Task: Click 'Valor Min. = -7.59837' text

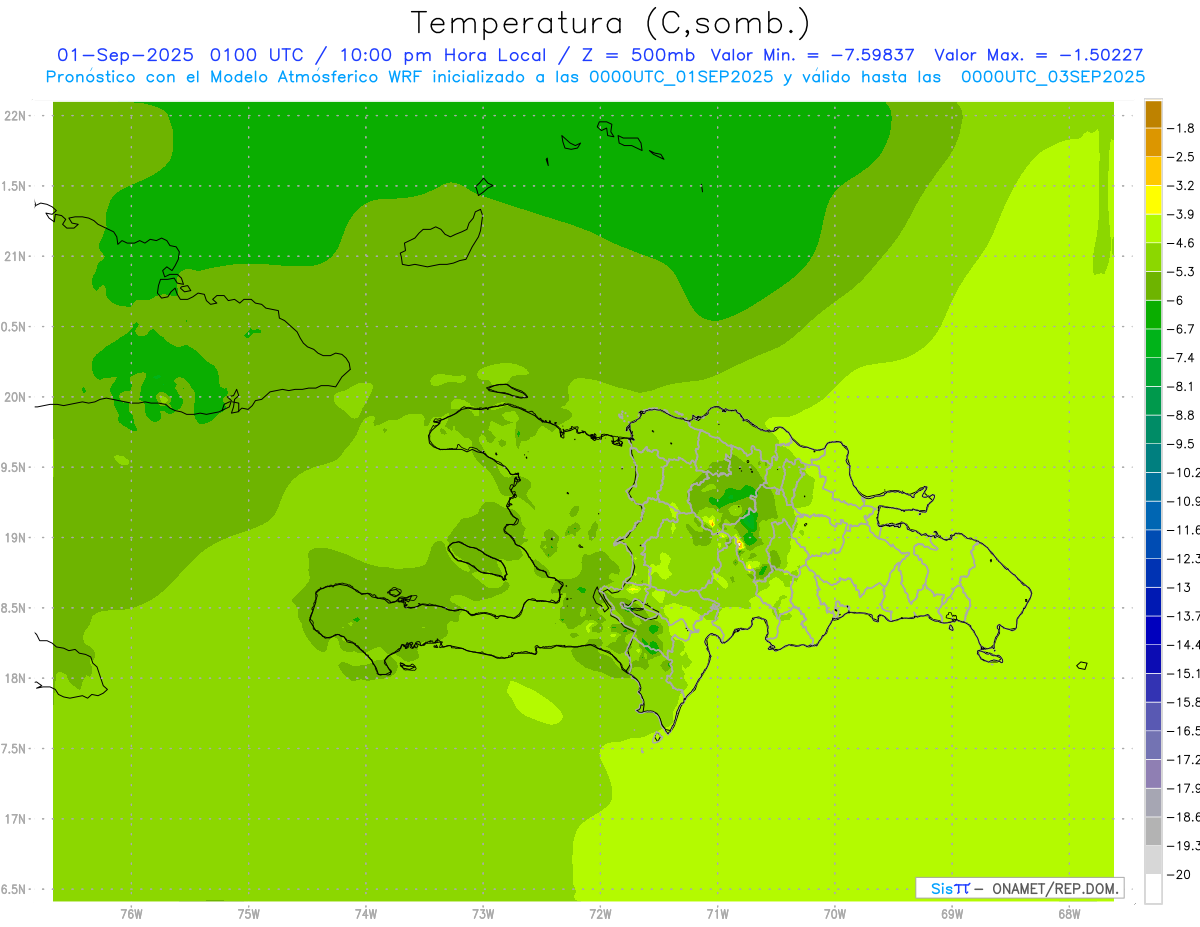Action: [812, 55]
